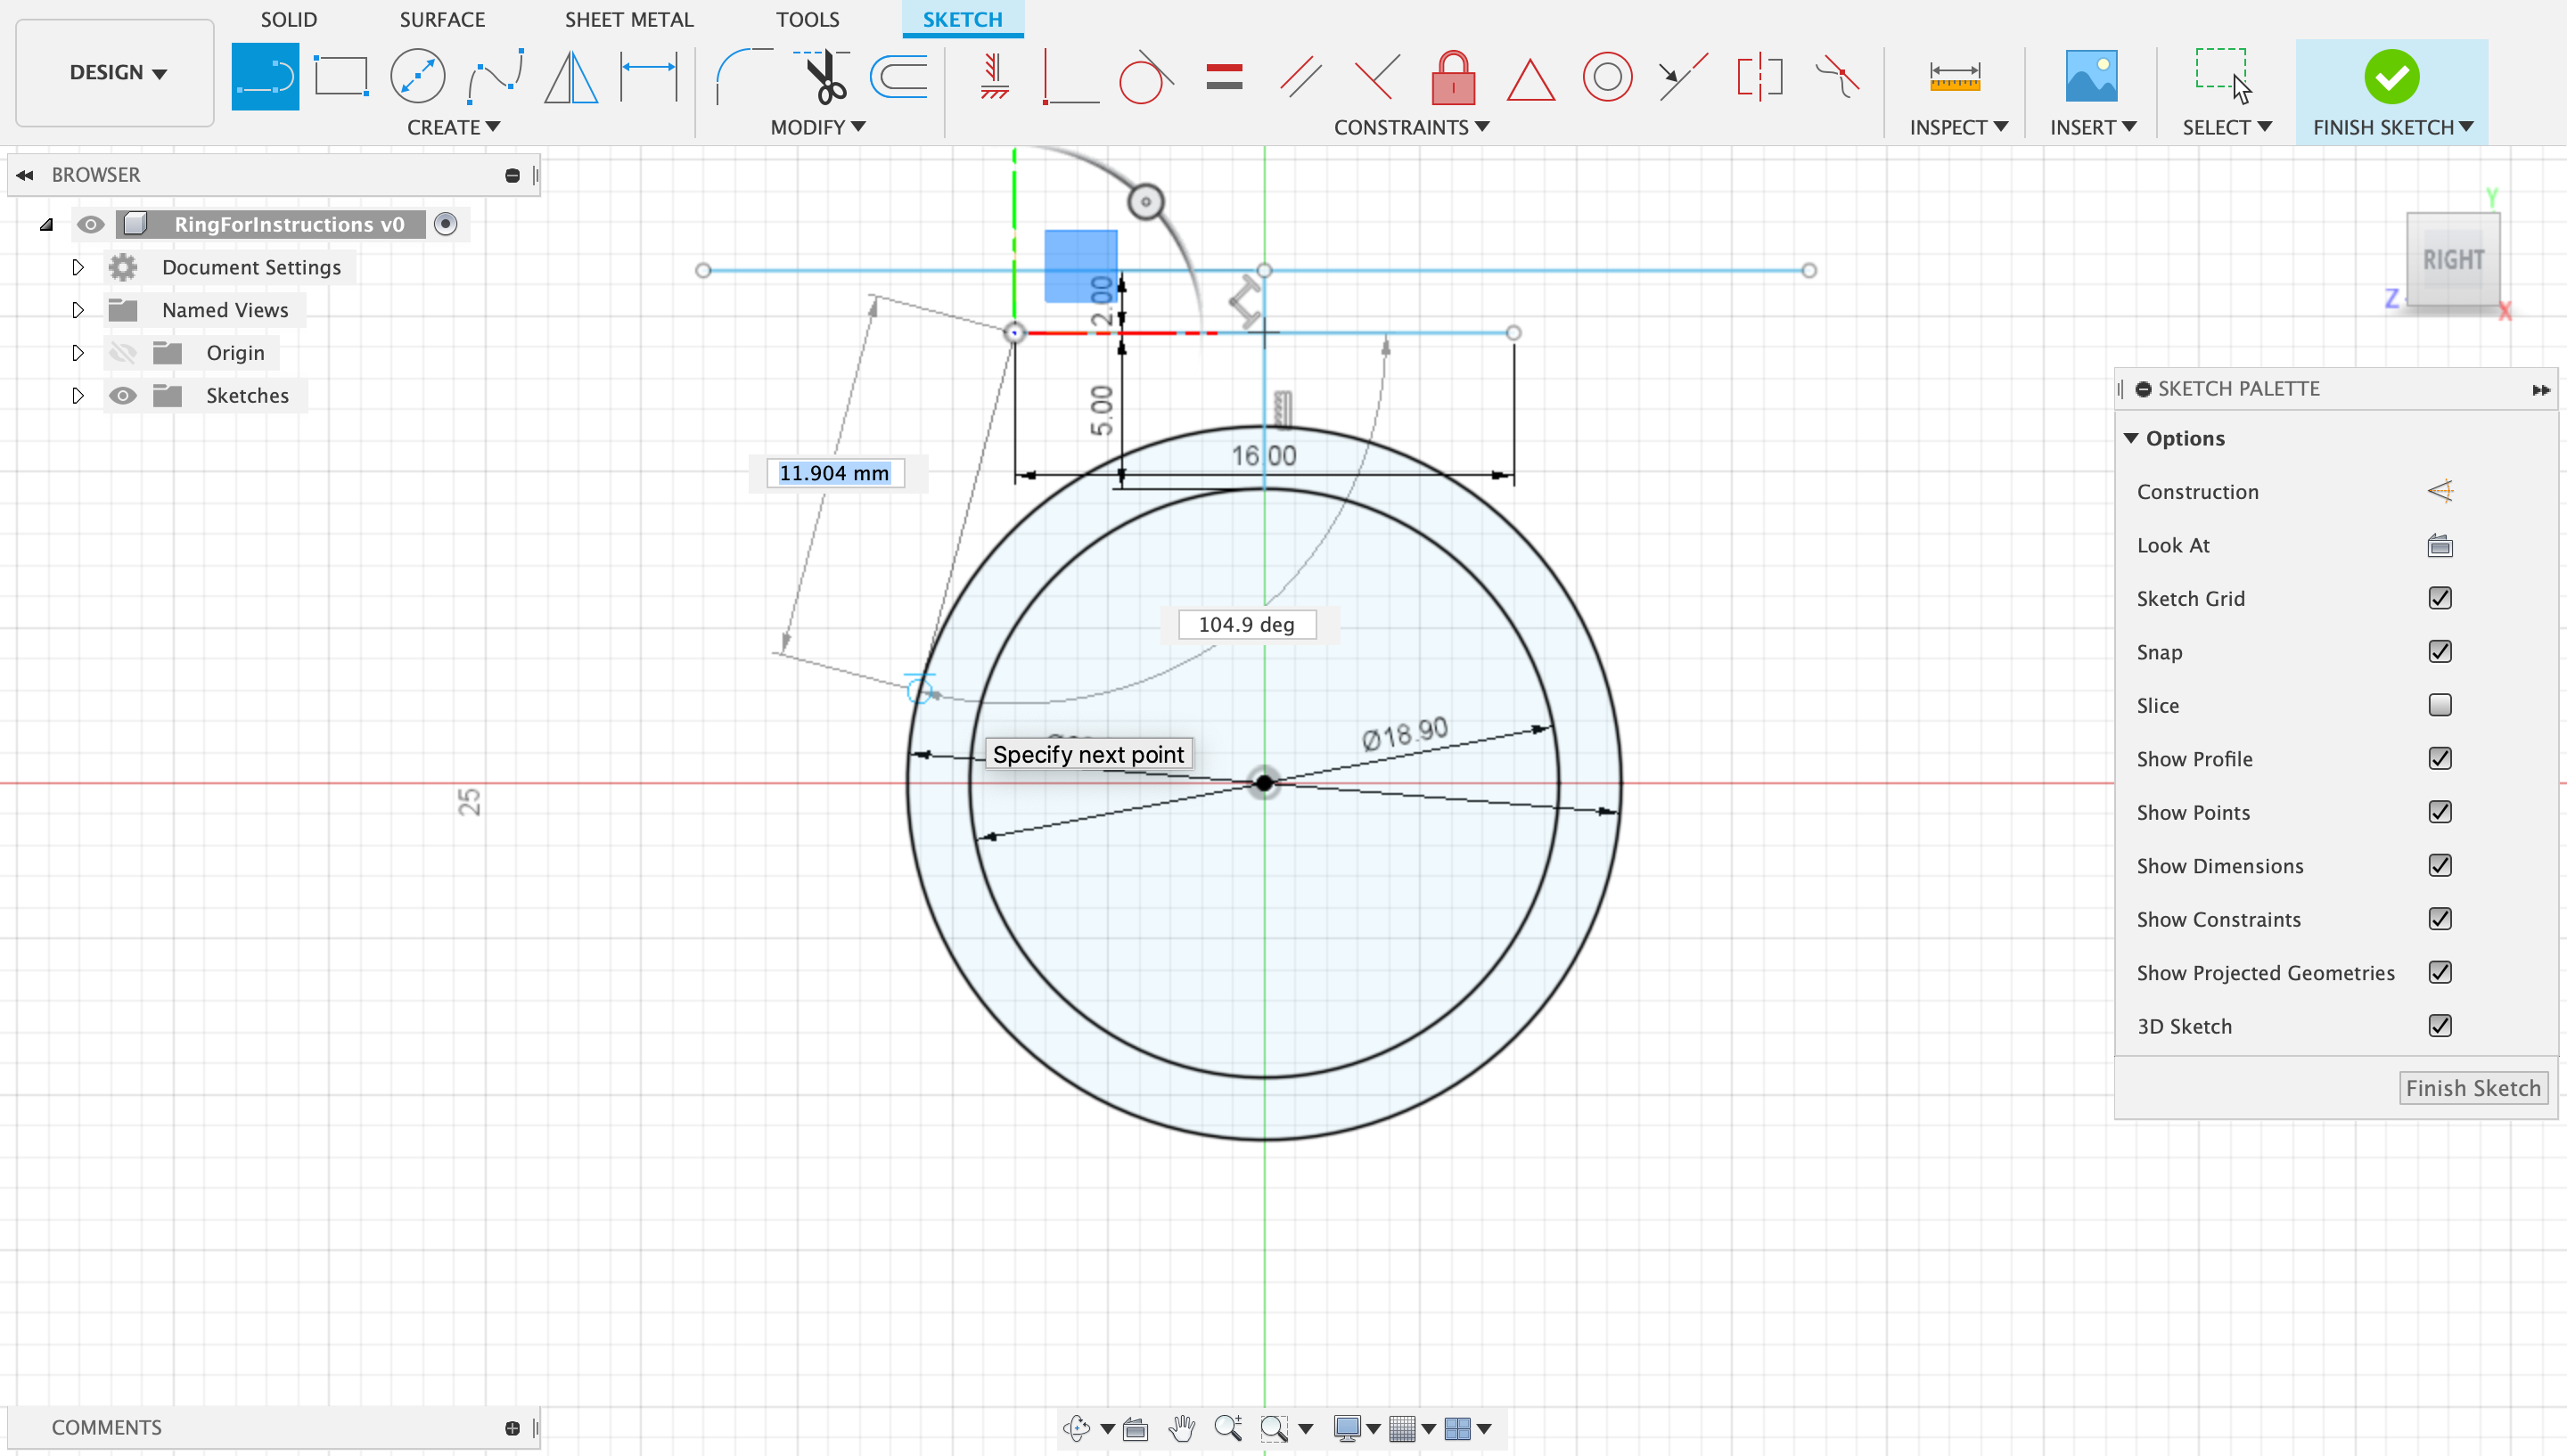Viewport: 2567px width, 1456px height.
Task: Select the 2-point Rectangle tool
Action: pos(340,76)
